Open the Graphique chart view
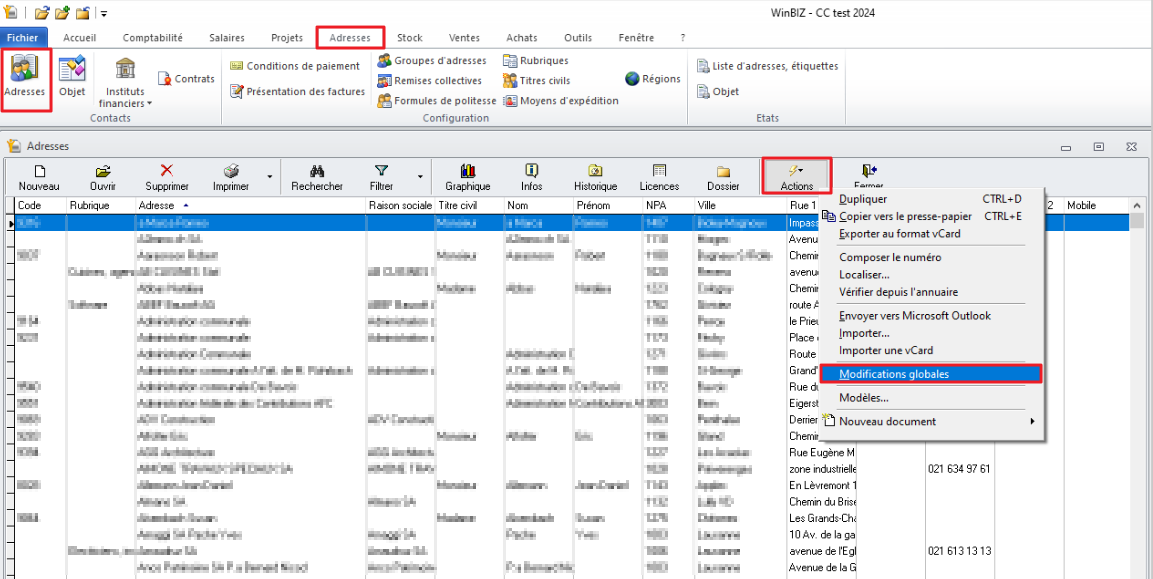This screenshot has width=1153, height=579. click(468, 177)
